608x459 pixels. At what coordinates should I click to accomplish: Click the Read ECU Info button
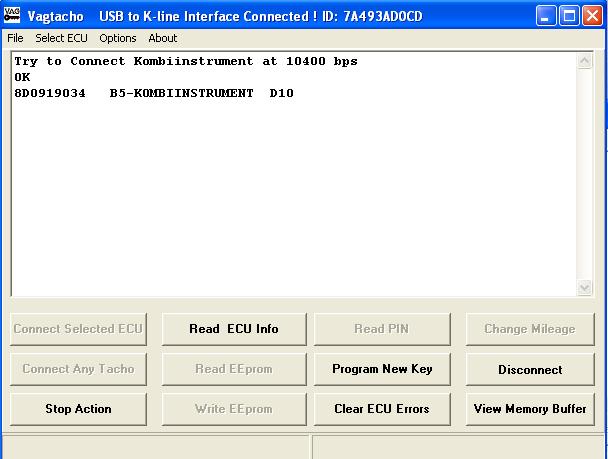234,329
